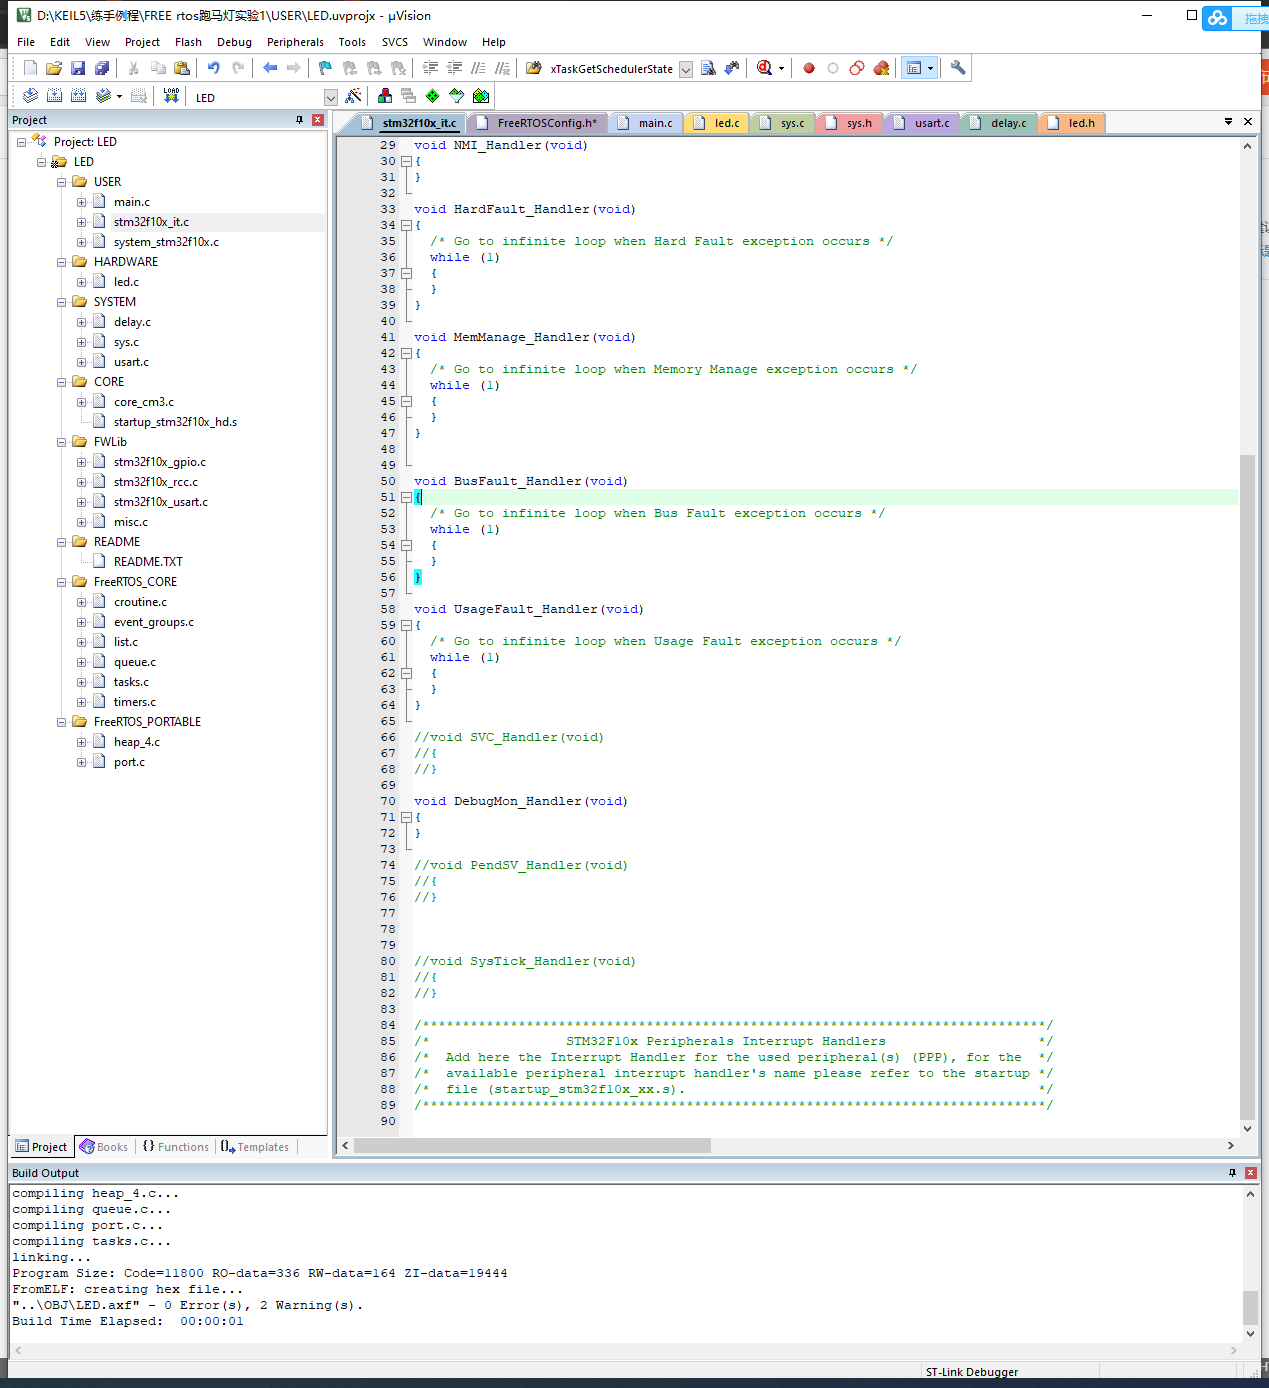
Task: Click ST-Link Debugger in status bar
Action: [972, 1371]
